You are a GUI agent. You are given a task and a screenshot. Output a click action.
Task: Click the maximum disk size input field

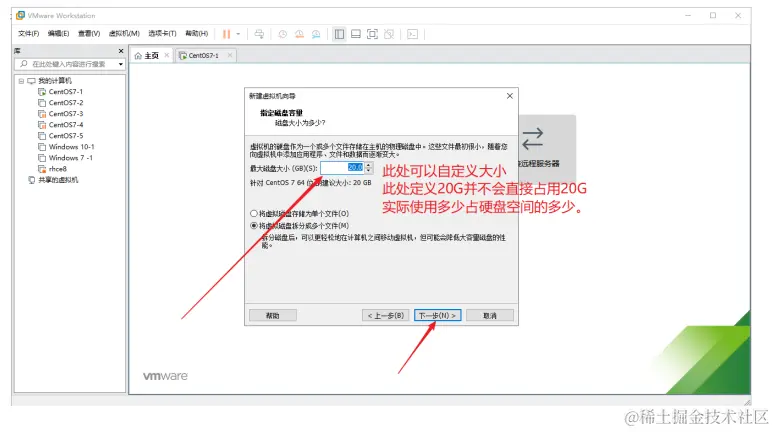pos(342,168)
